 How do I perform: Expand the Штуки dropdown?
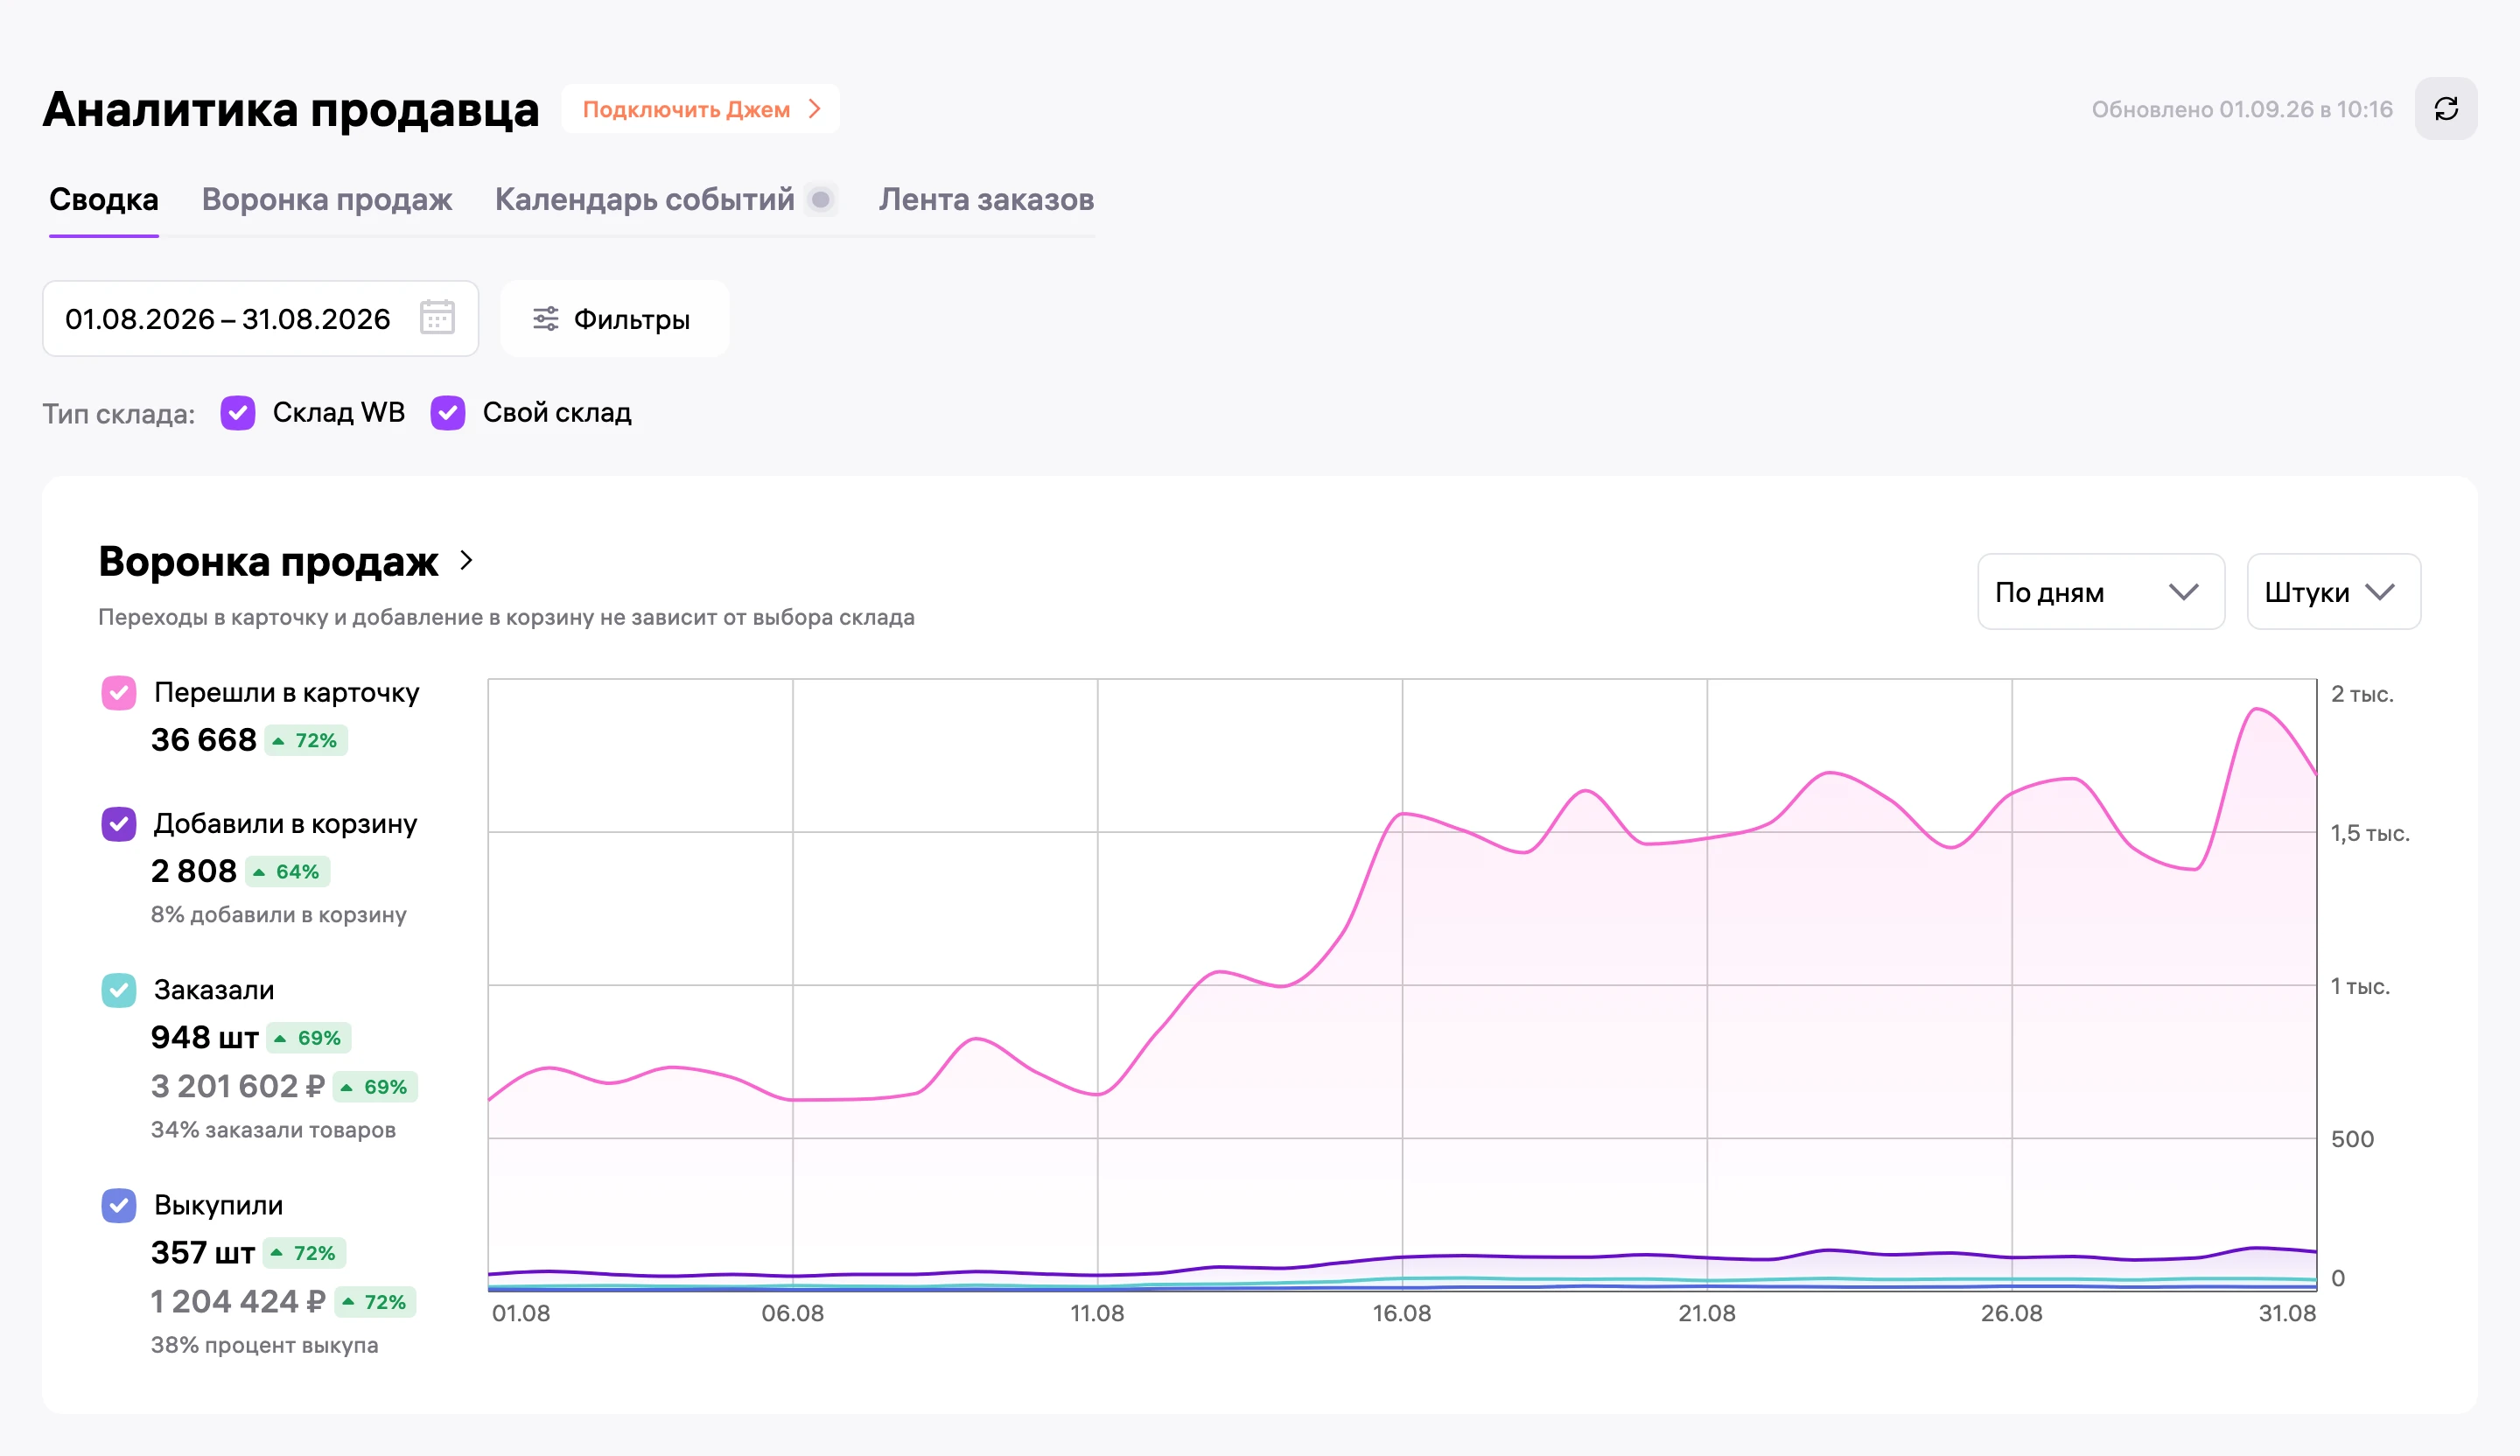click(x=2334, y=592)
